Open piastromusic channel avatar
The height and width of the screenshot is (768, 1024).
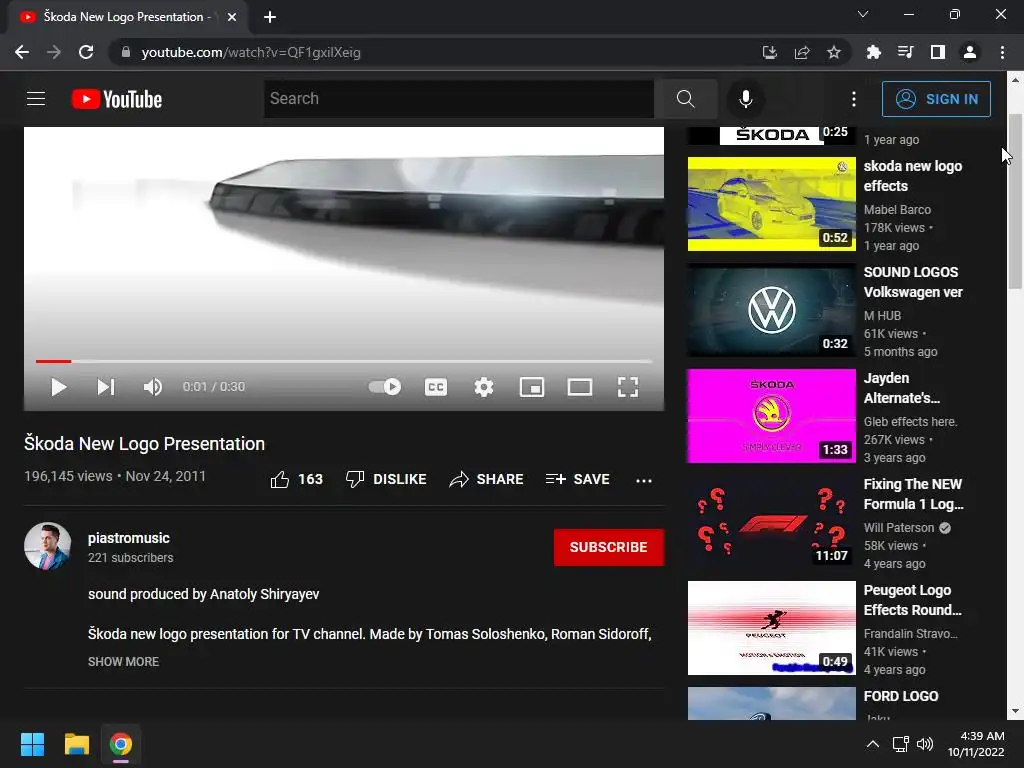click(x=48, y=546)
